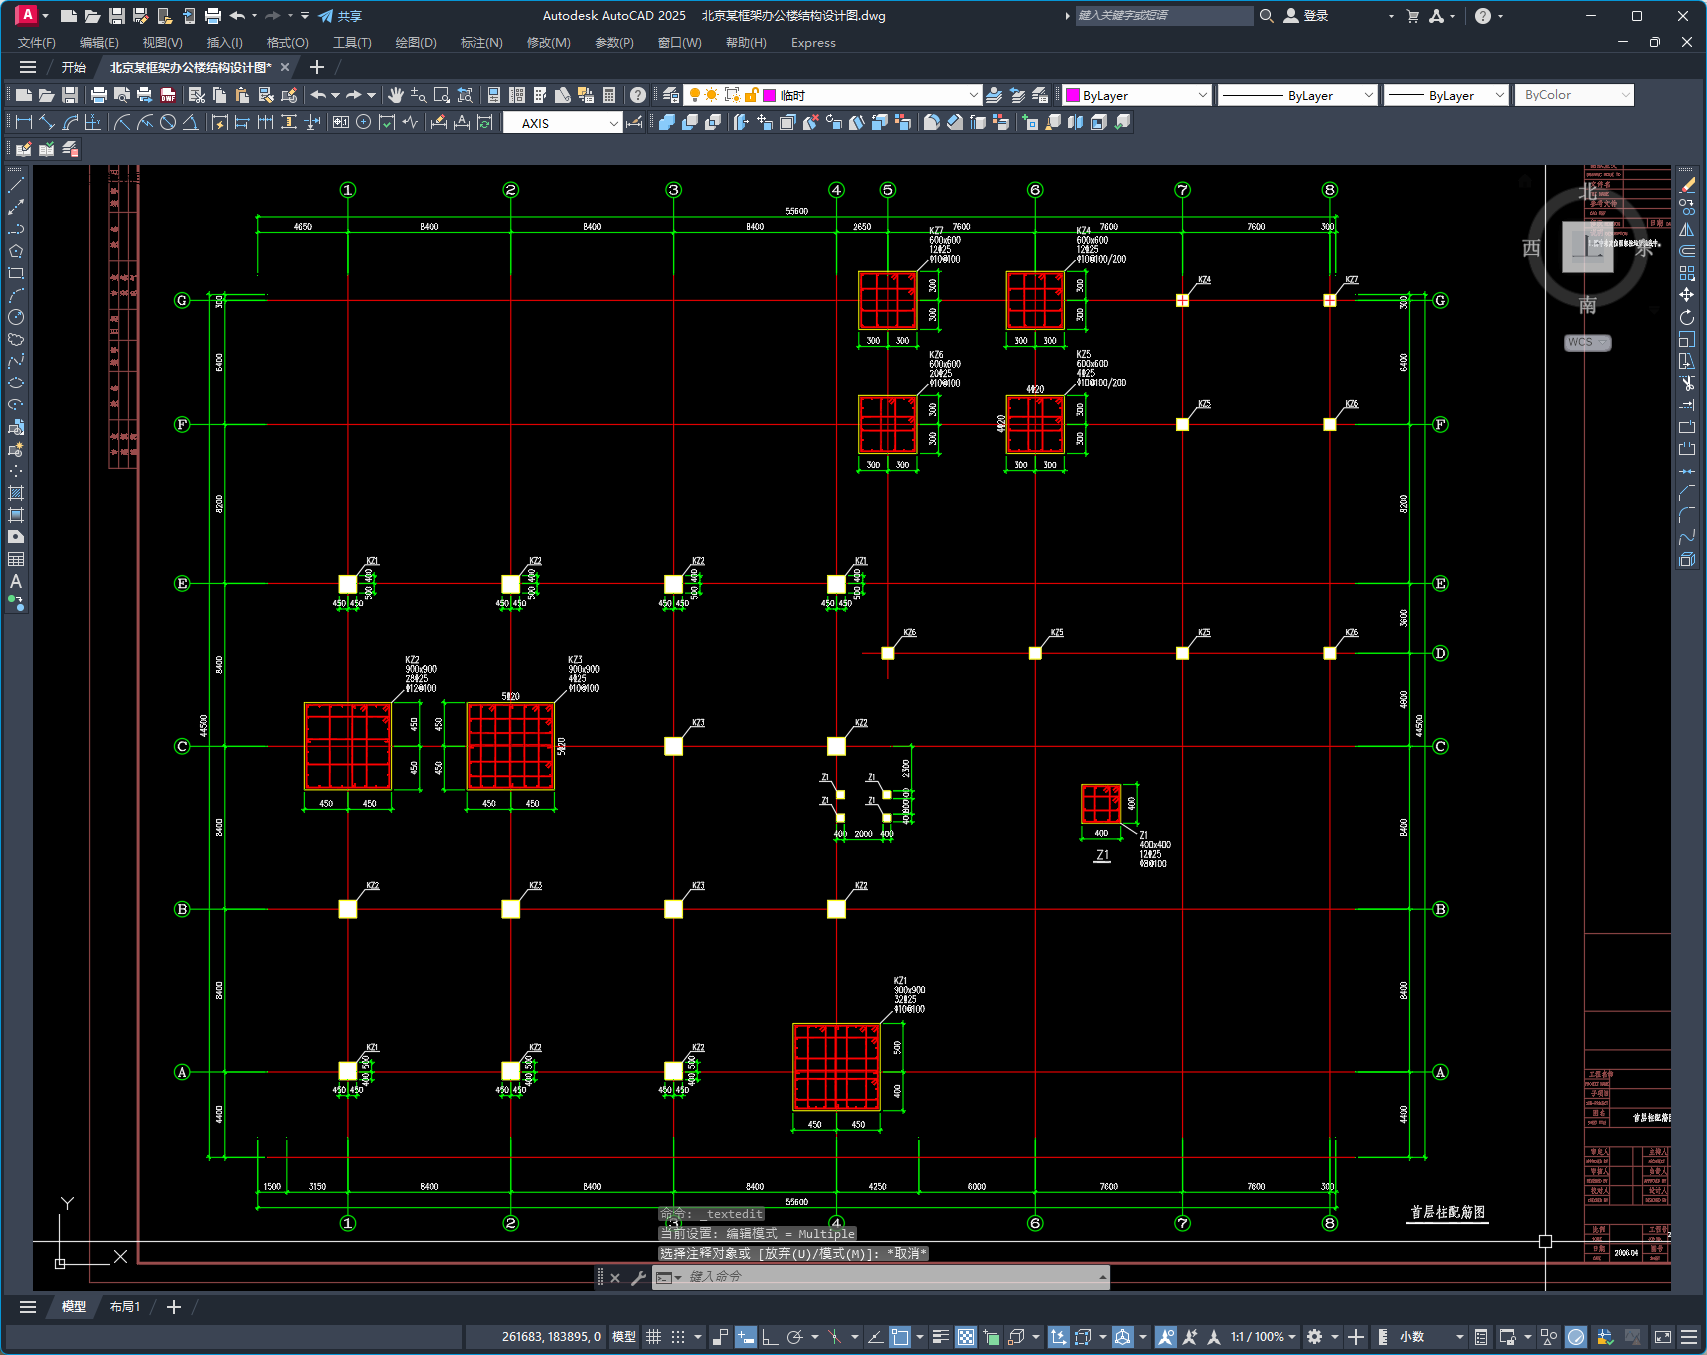
Task: Switch to the 布局1 layout tab
Action: coord(125,1307)
